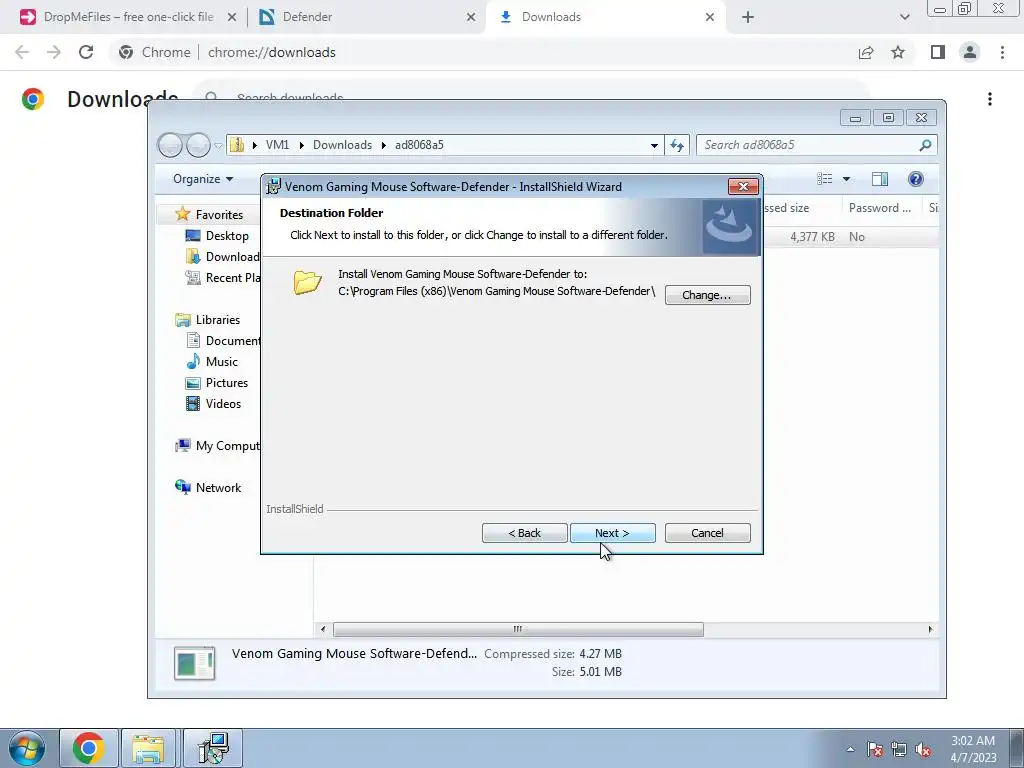This screenshot has height=768, width=1024.
Task: Click Explorer horizontal scrollbar thumb
Action: click(518, 630)
